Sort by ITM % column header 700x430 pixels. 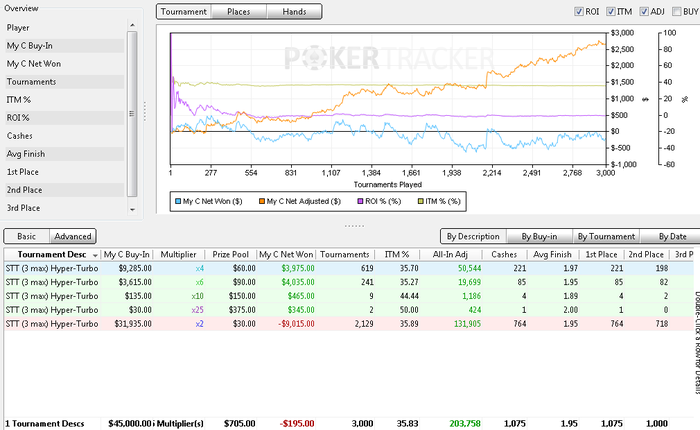tap(397, 255)
